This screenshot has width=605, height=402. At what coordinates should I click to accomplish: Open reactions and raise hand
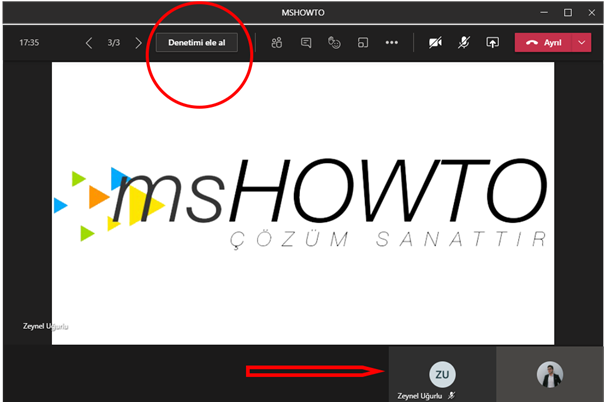coord(334,42)
